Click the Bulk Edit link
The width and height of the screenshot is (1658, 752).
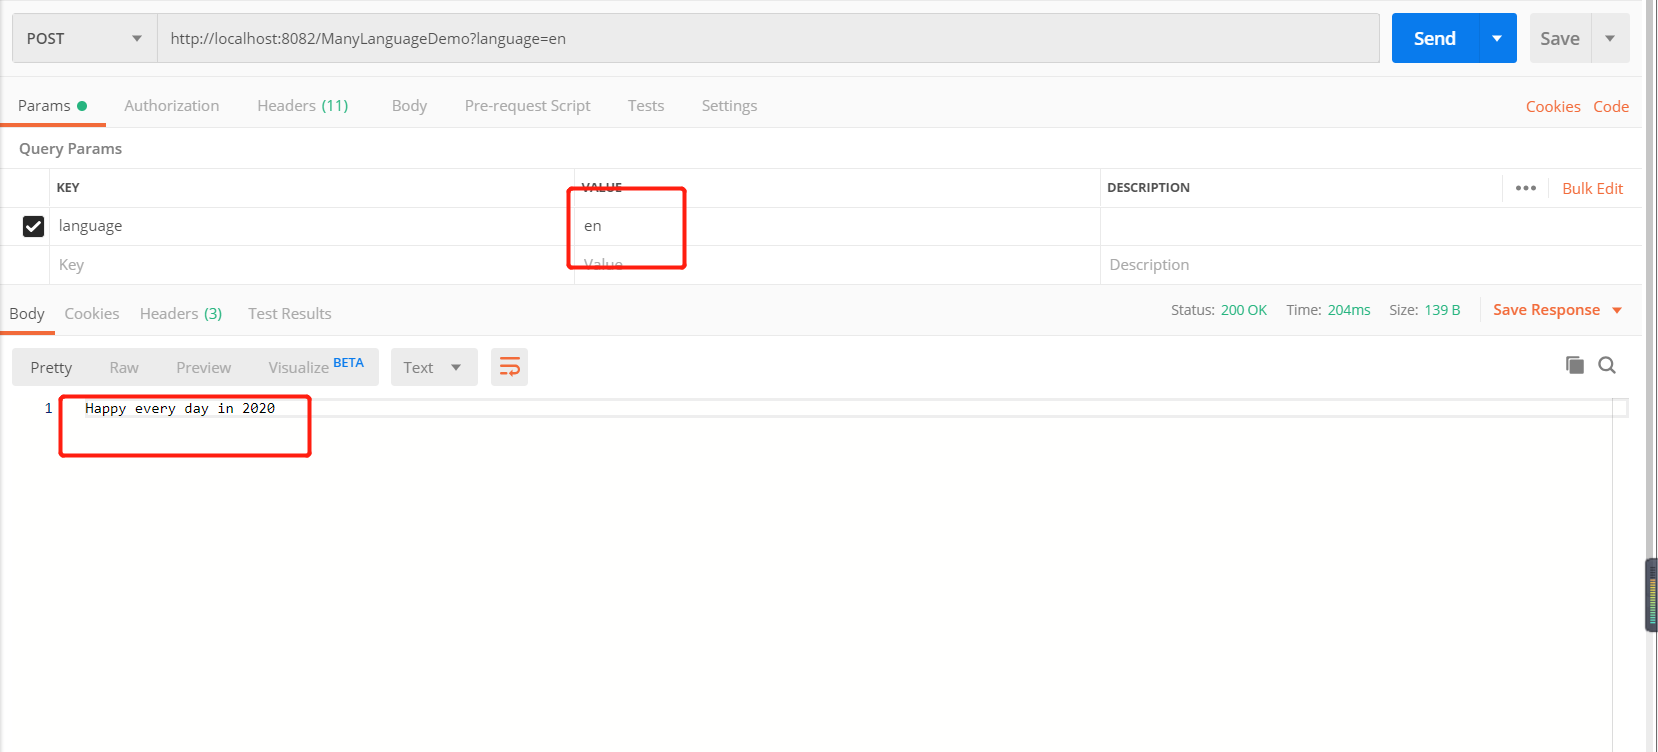(x=1593, y=188)
